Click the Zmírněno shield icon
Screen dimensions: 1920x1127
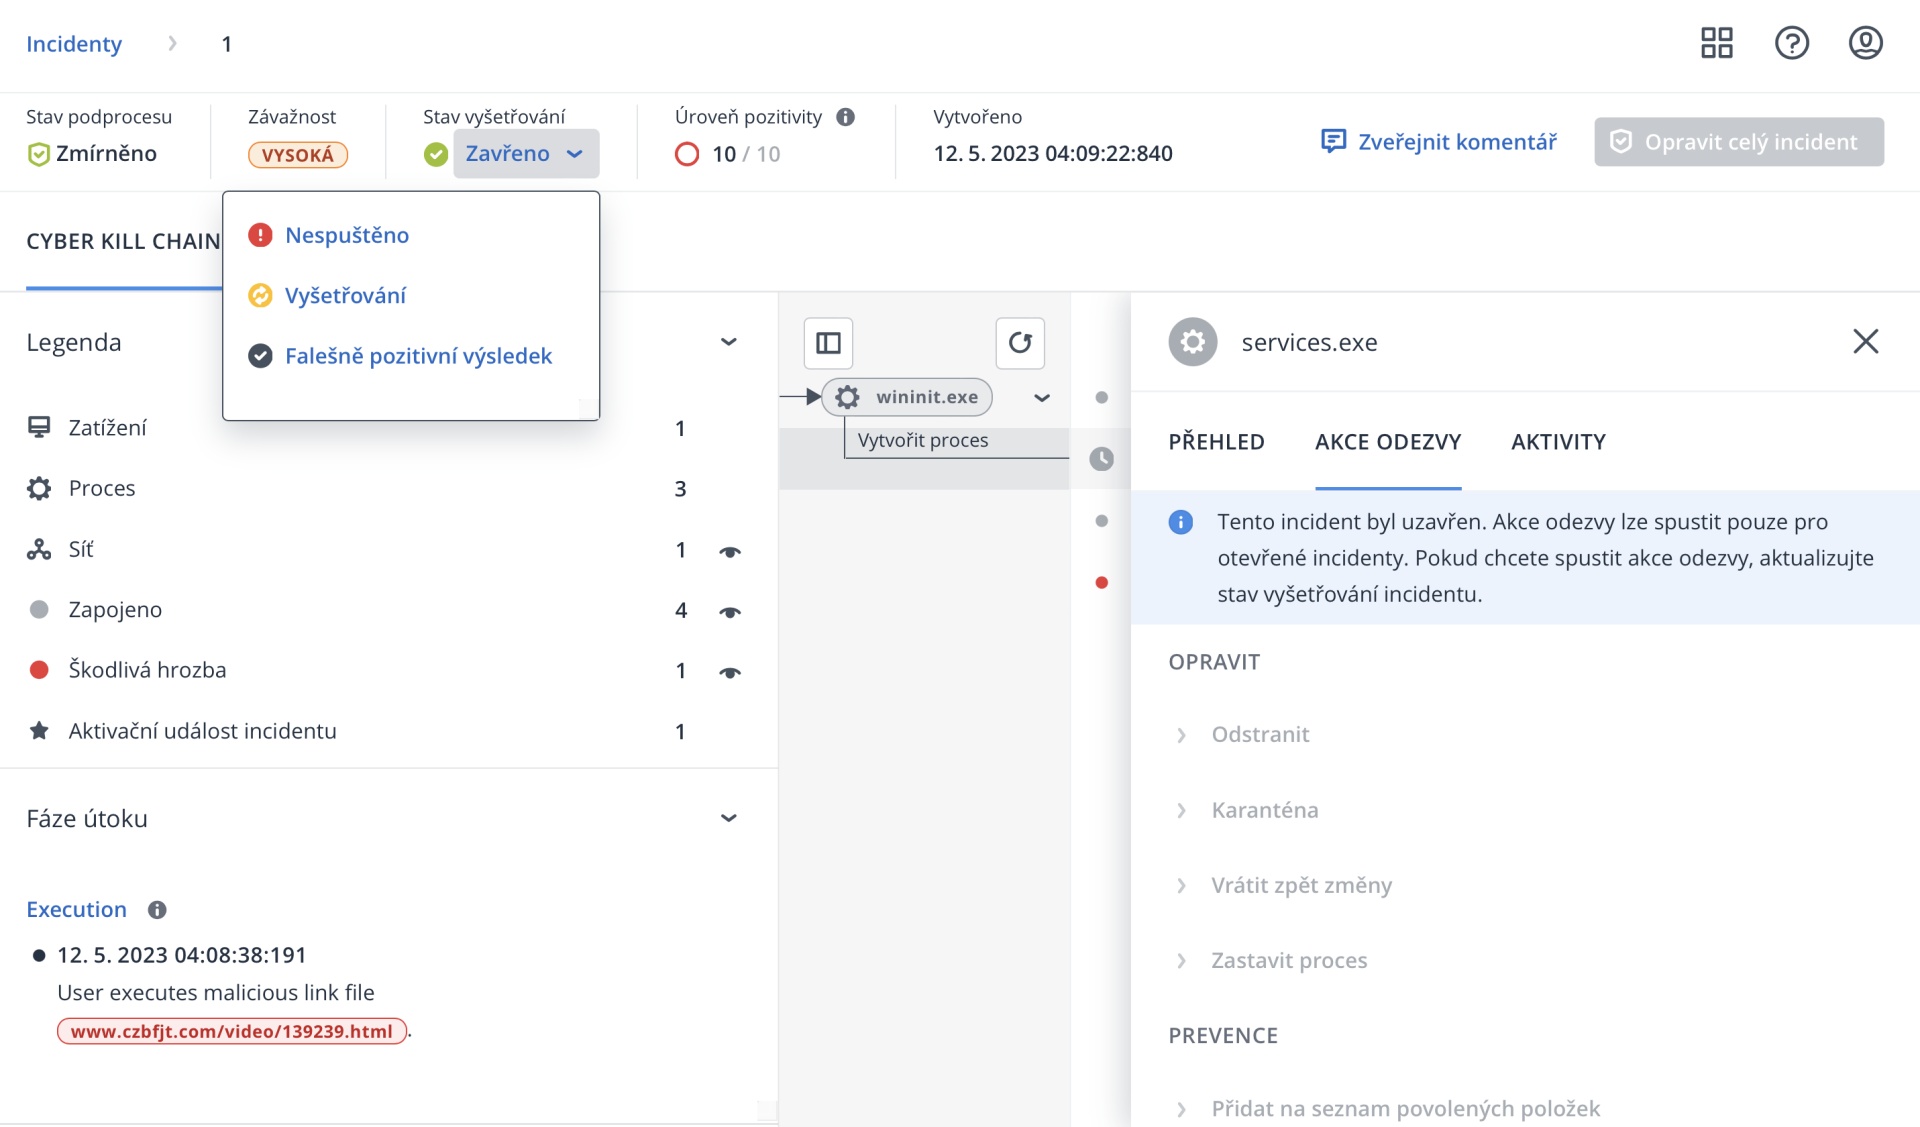(x=38, y=154)
